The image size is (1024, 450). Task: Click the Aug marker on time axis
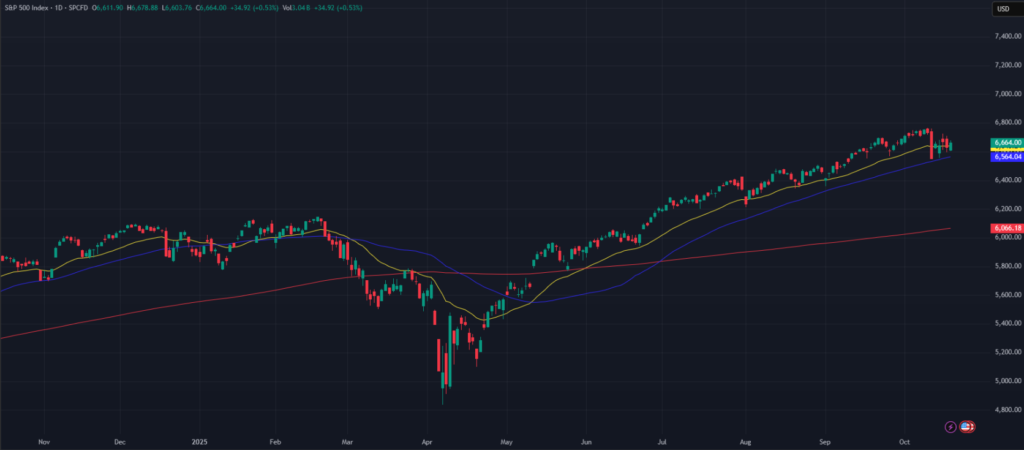click(745, 440)
